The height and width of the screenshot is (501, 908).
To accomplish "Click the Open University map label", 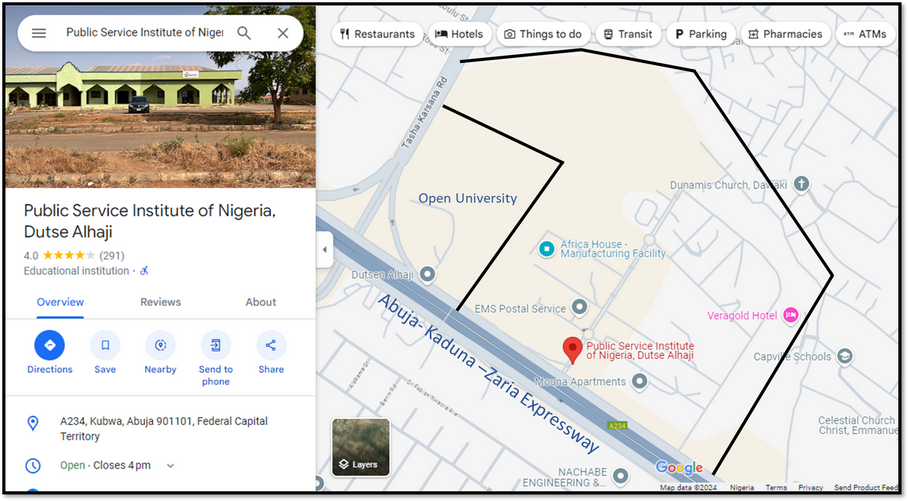I will click(x=468, y=198).
